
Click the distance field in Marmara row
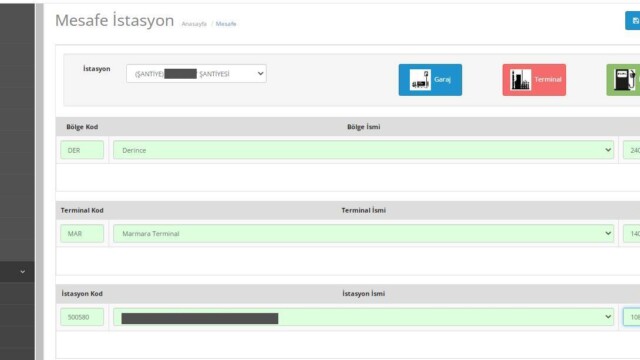click(631, 233)
